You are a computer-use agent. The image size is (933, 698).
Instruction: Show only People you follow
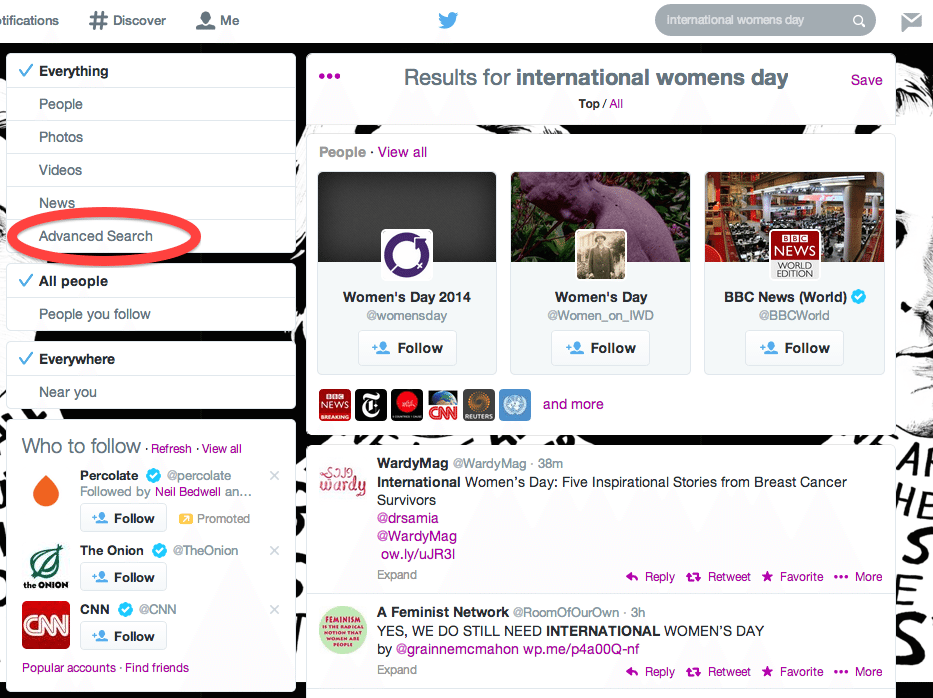(x=151, y=314)
